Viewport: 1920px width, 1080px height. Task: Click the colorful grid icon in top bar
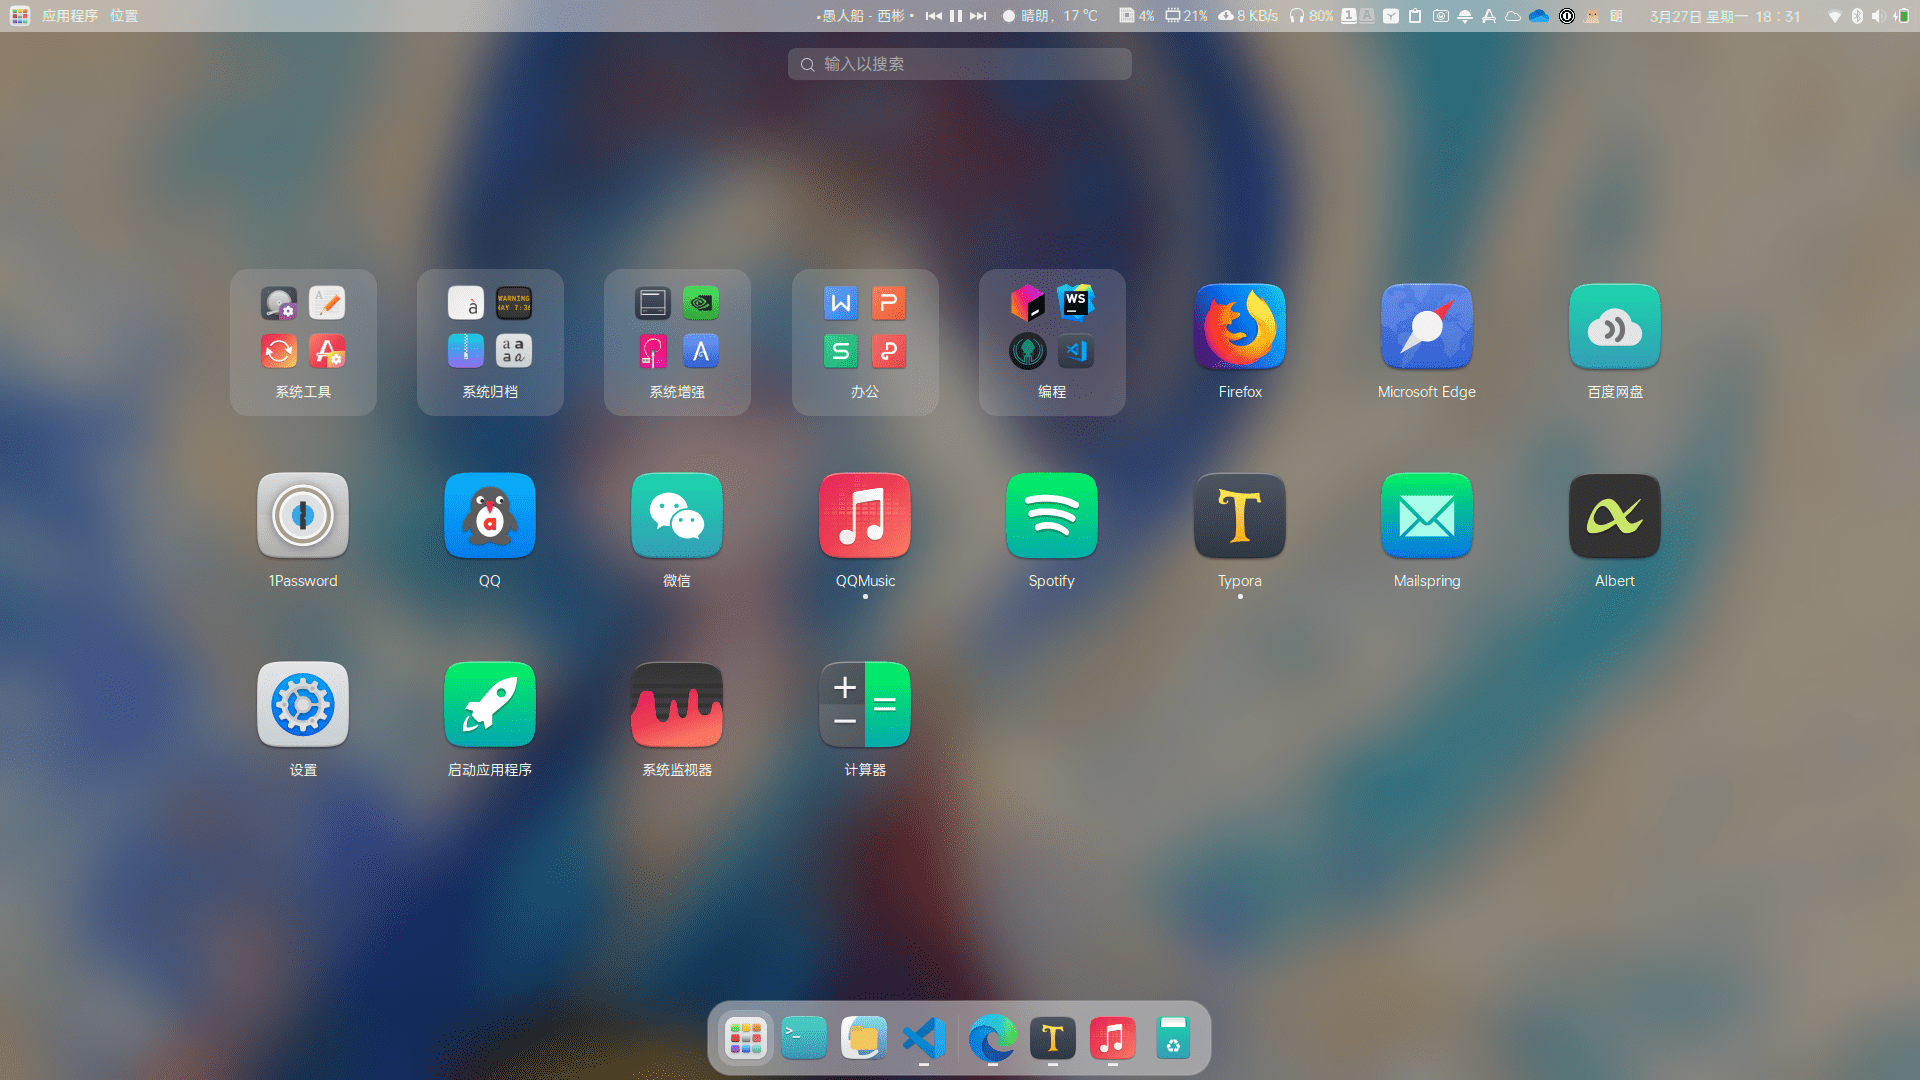point(20,16)
